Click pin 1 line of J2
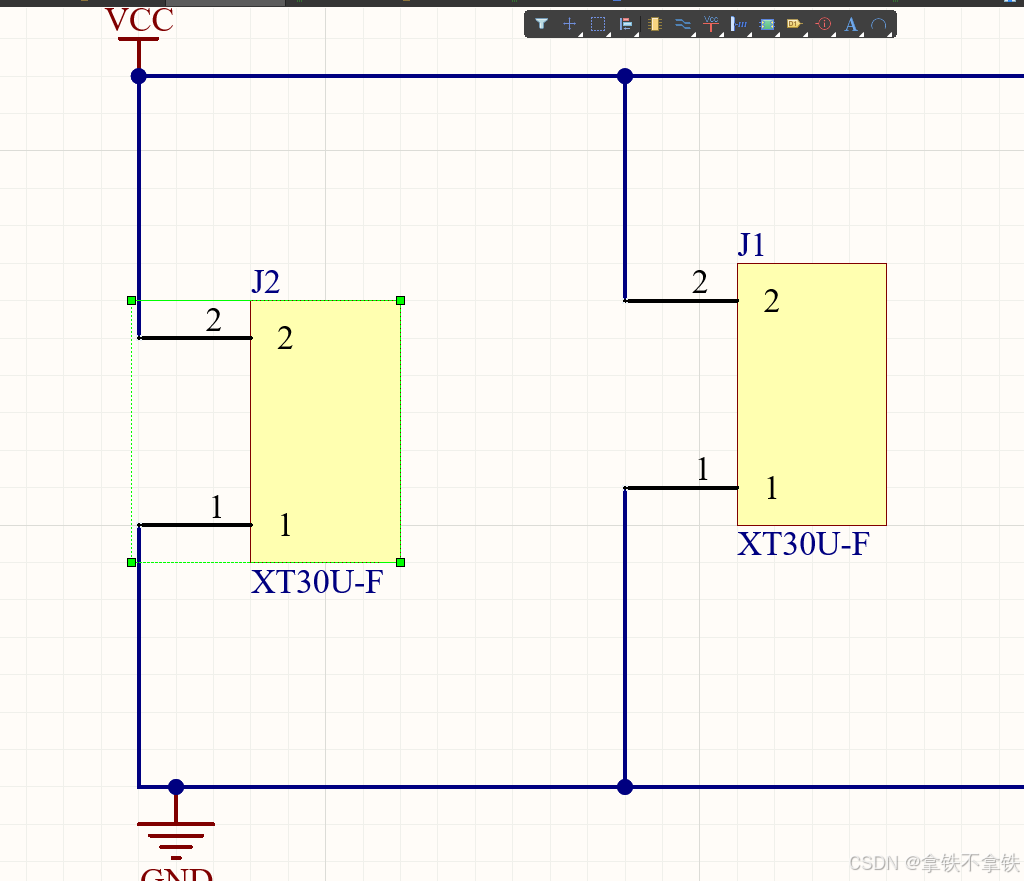Viewport: 1024px width, 881px height. (195, 524)
